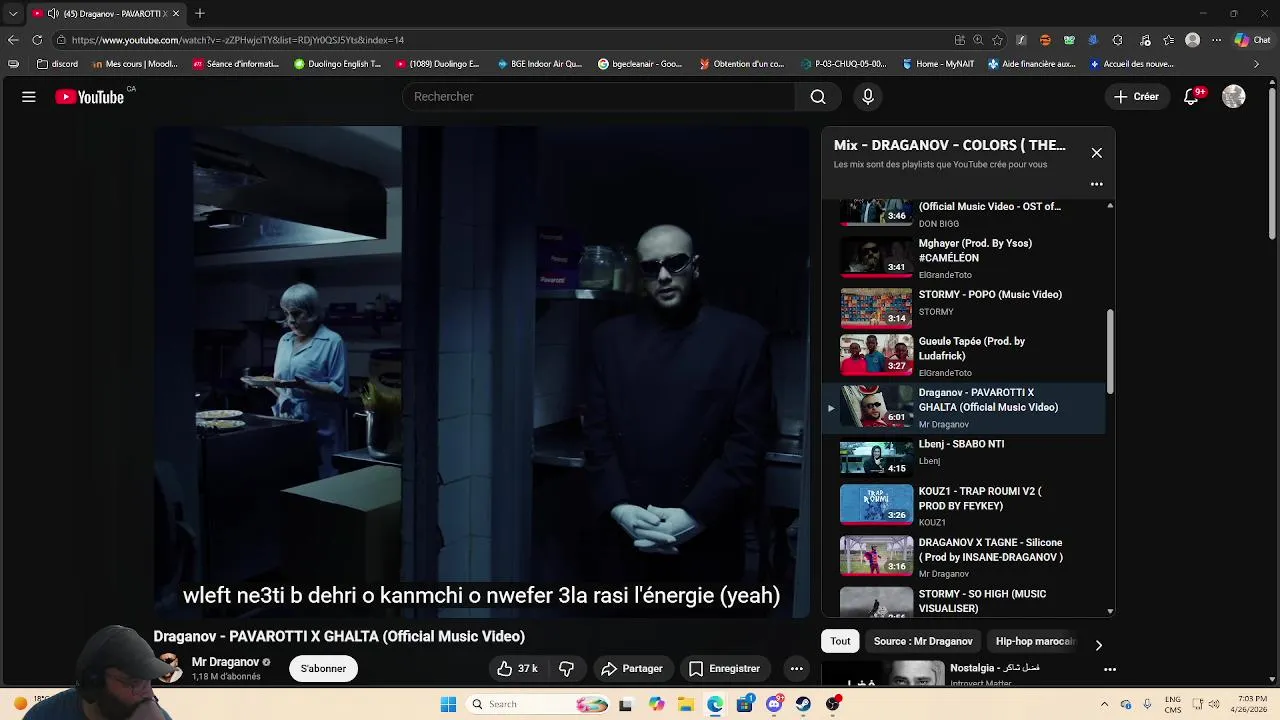This screenshot has width=1280, height=720.
Task: Close the Draganov - PAVAROTTI browser tab
Action: tap(176, 13)
